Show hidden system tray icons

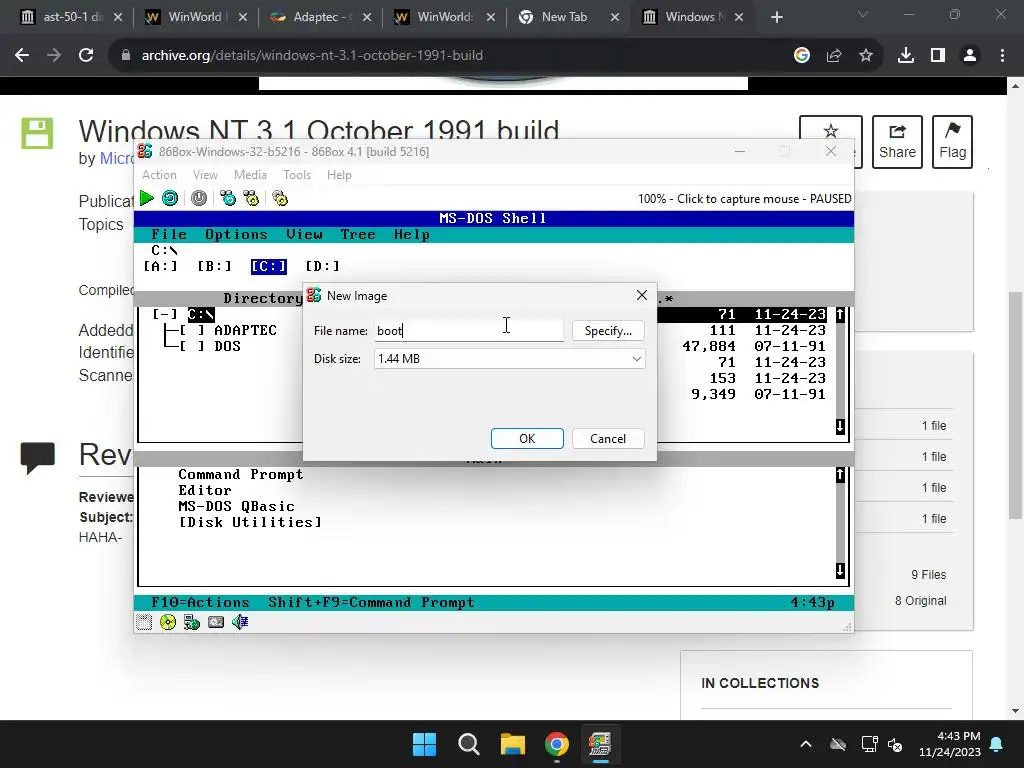[x=806, y=744]
